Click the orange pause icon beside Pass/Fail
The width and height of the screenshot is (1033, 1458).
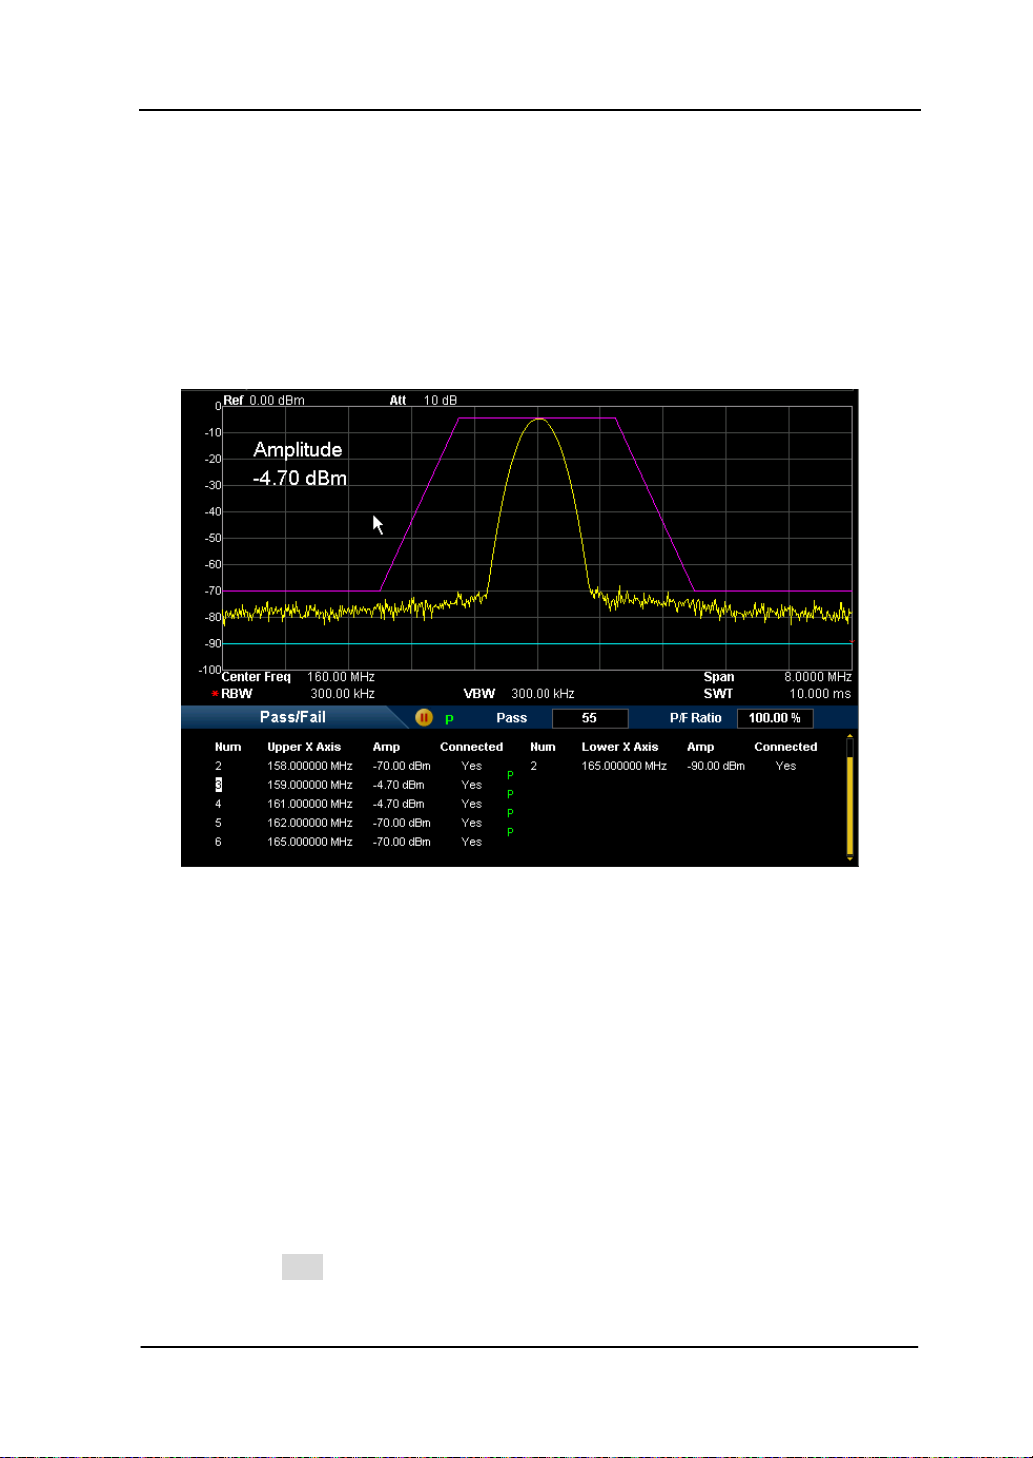click(x=424, y=717)
